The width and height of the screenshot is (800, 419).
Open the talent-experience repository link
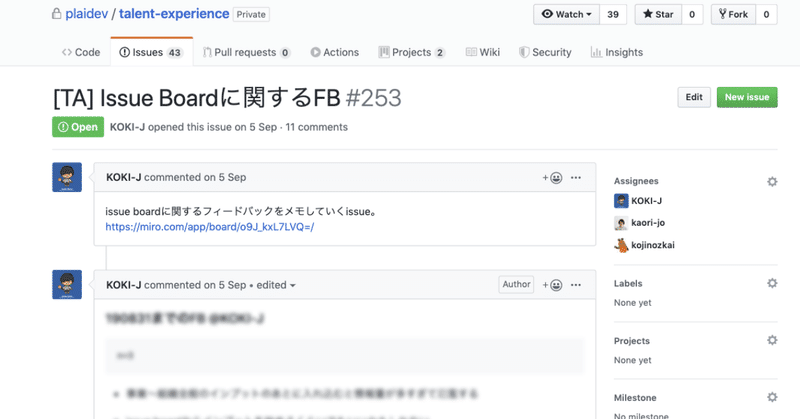click(x=174, y=14)
